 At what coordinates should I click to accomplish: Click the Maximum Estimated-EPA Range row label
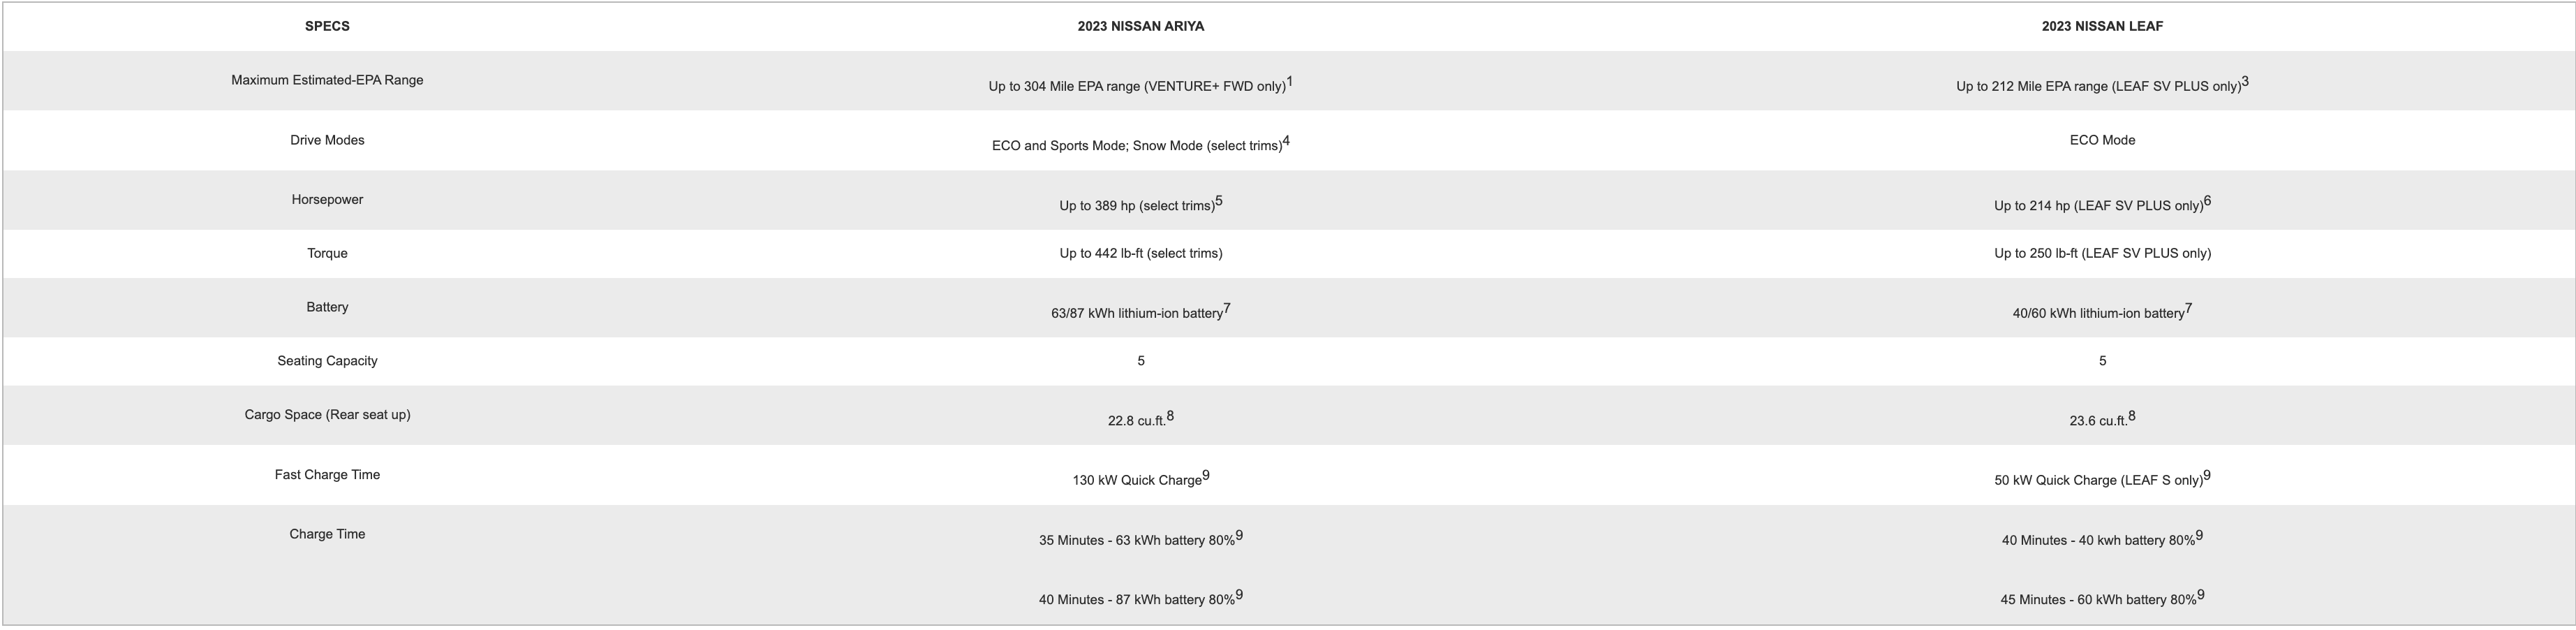coord(327,80)
